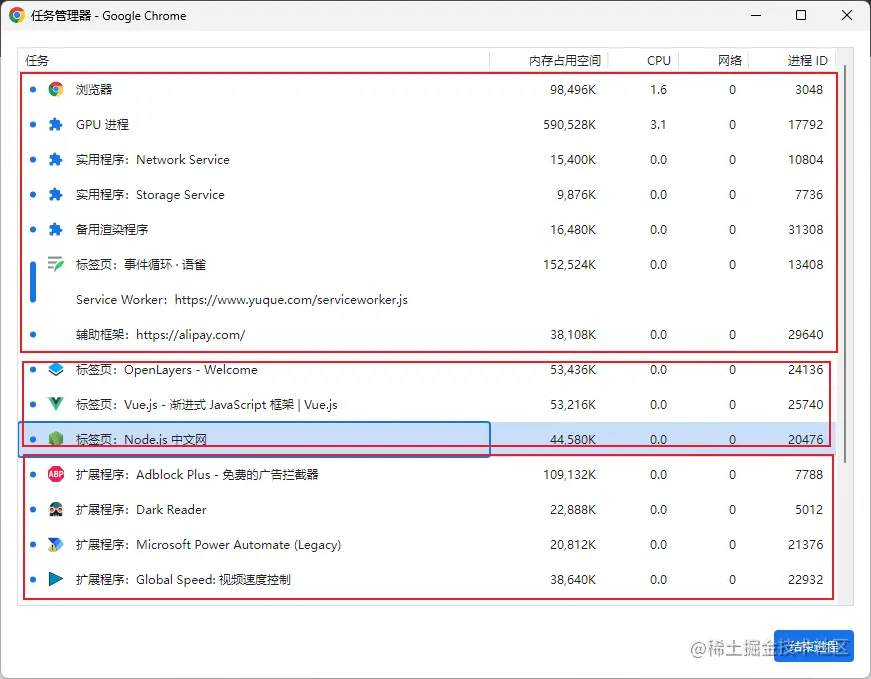Click CPU value 3.1
This screenshot has height=679, width=871.
coord(658,124)
